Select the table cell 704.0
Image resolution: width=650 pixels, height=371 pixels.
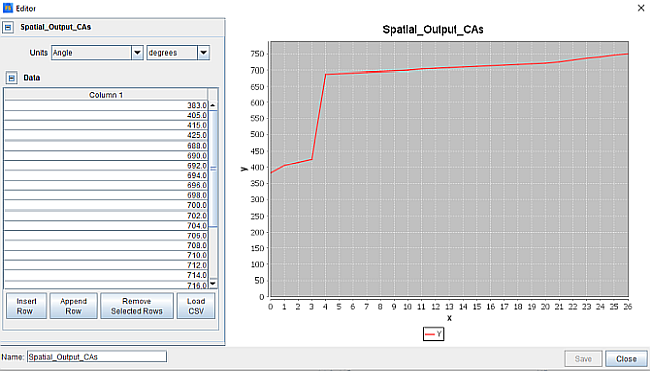[x=106, y=226]
